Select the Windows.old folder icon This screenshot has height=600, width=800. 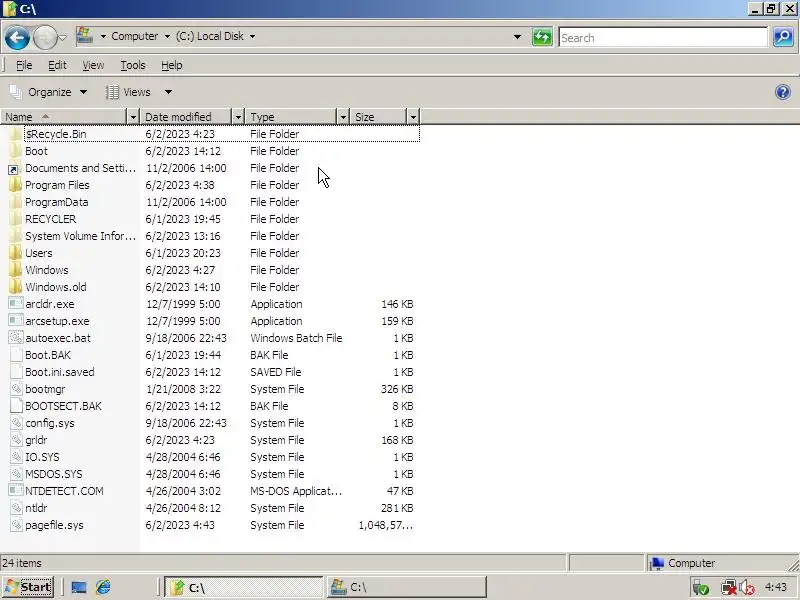tap(15, 287)
